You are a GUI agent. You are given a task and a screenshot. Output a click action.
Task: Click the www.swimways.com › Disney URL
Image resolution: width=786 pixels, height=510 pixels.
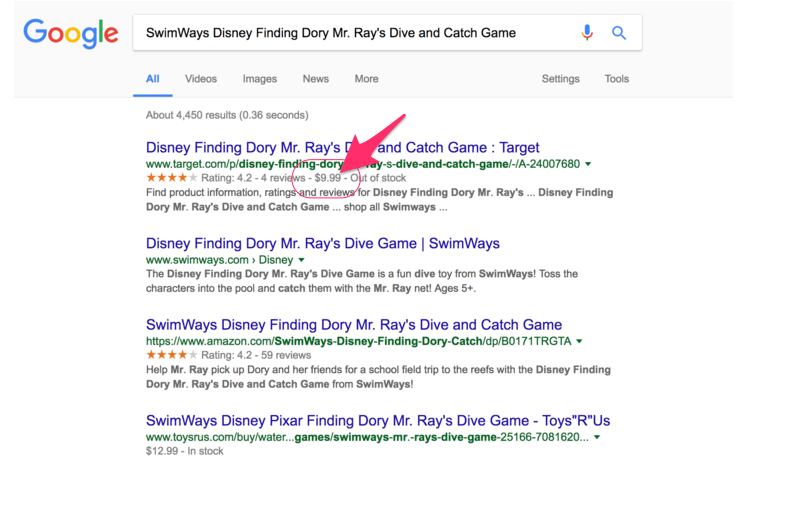pos(220,260)
